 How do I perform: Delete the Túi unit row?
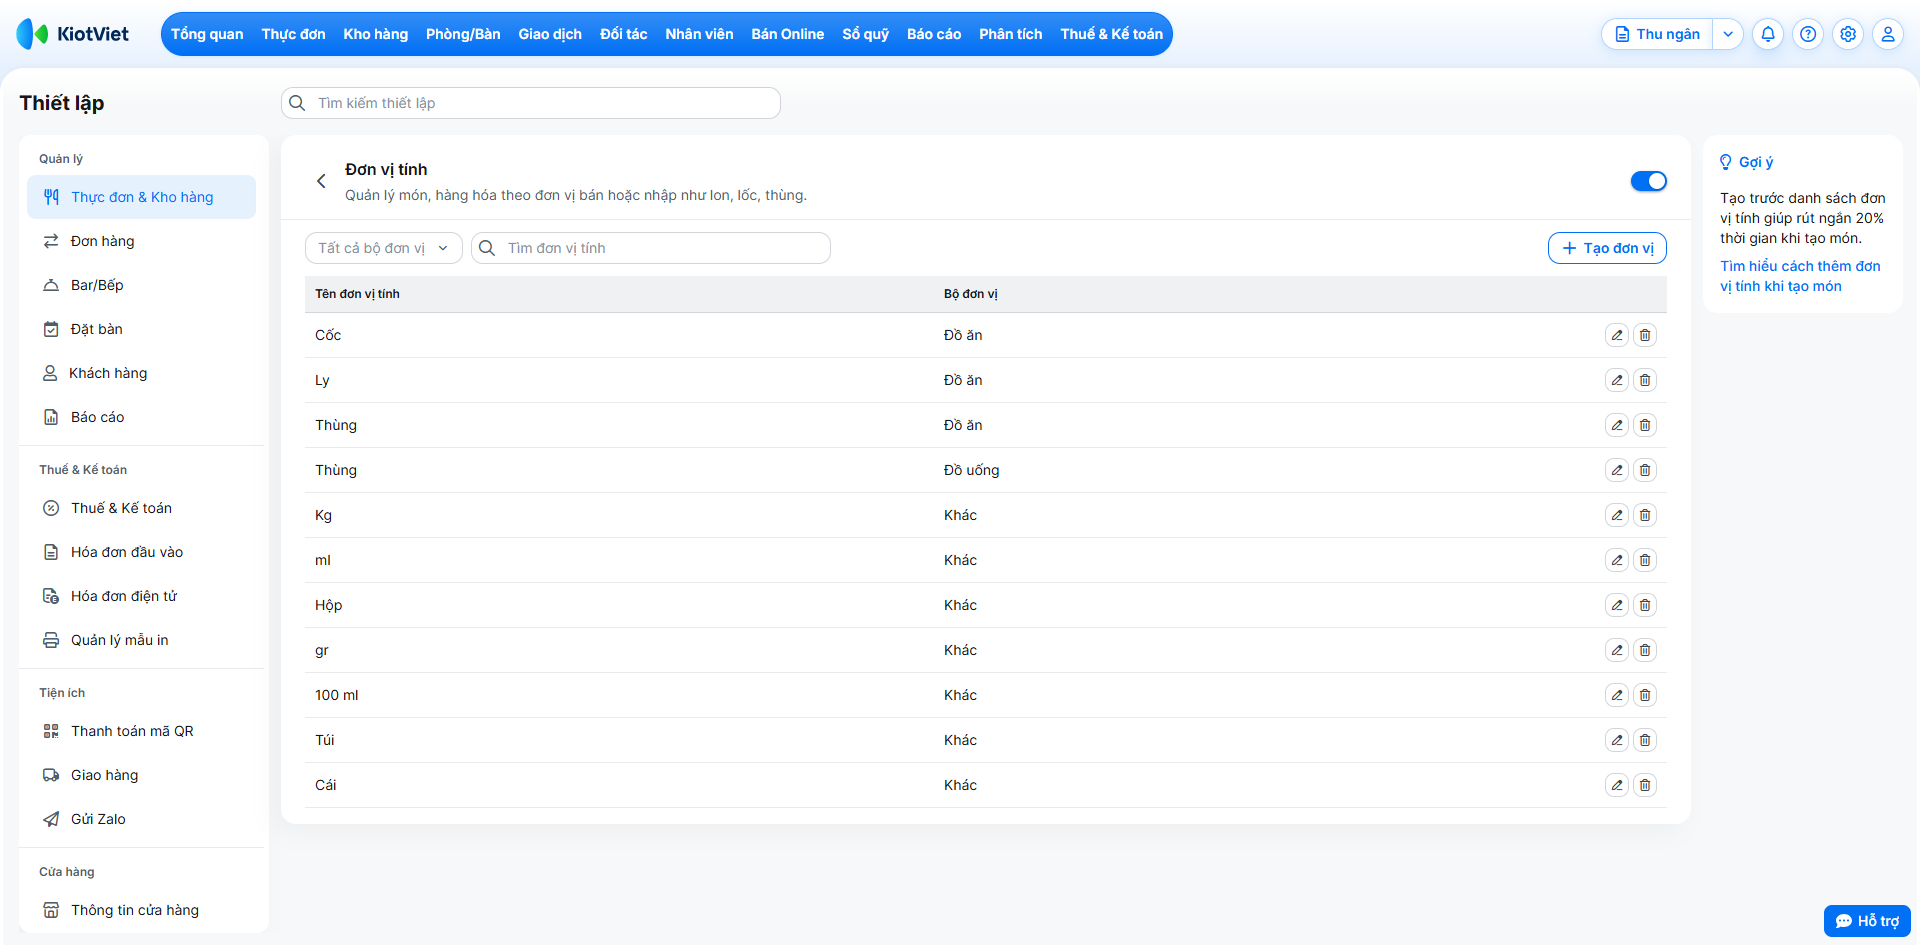click(1645, 740)
